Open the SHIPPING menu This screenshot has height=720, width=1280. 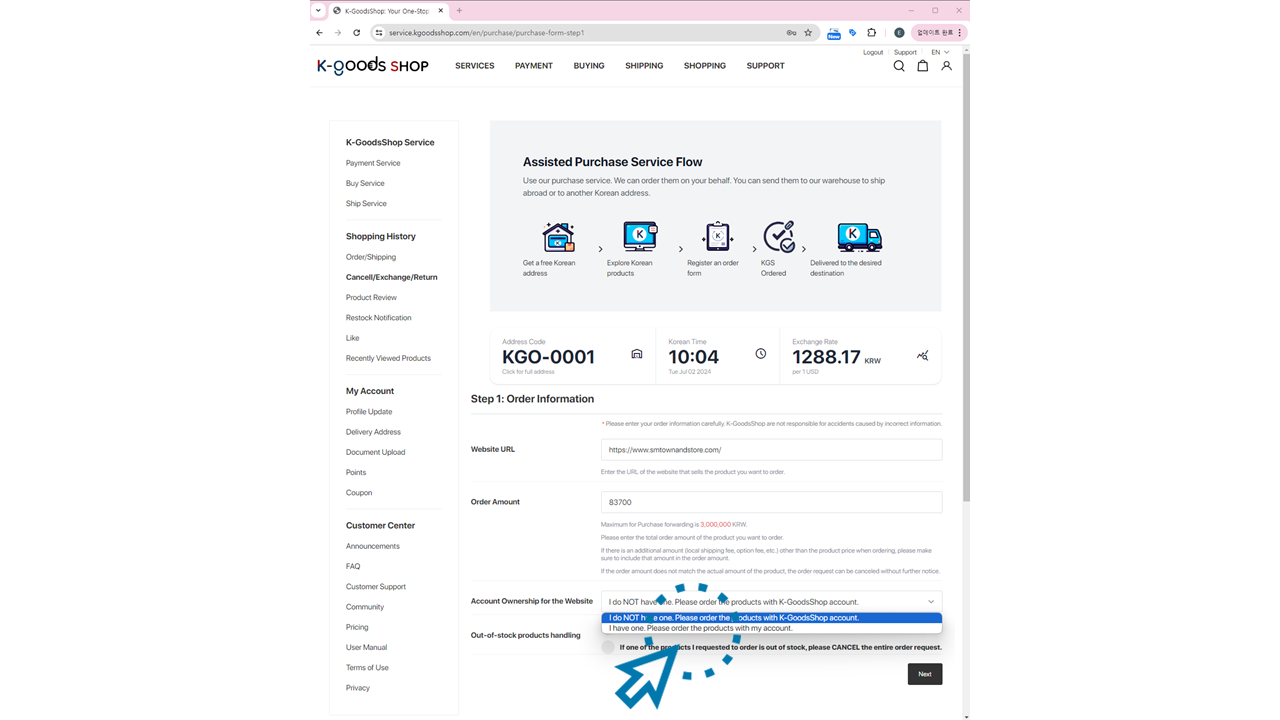pos(644,66)
